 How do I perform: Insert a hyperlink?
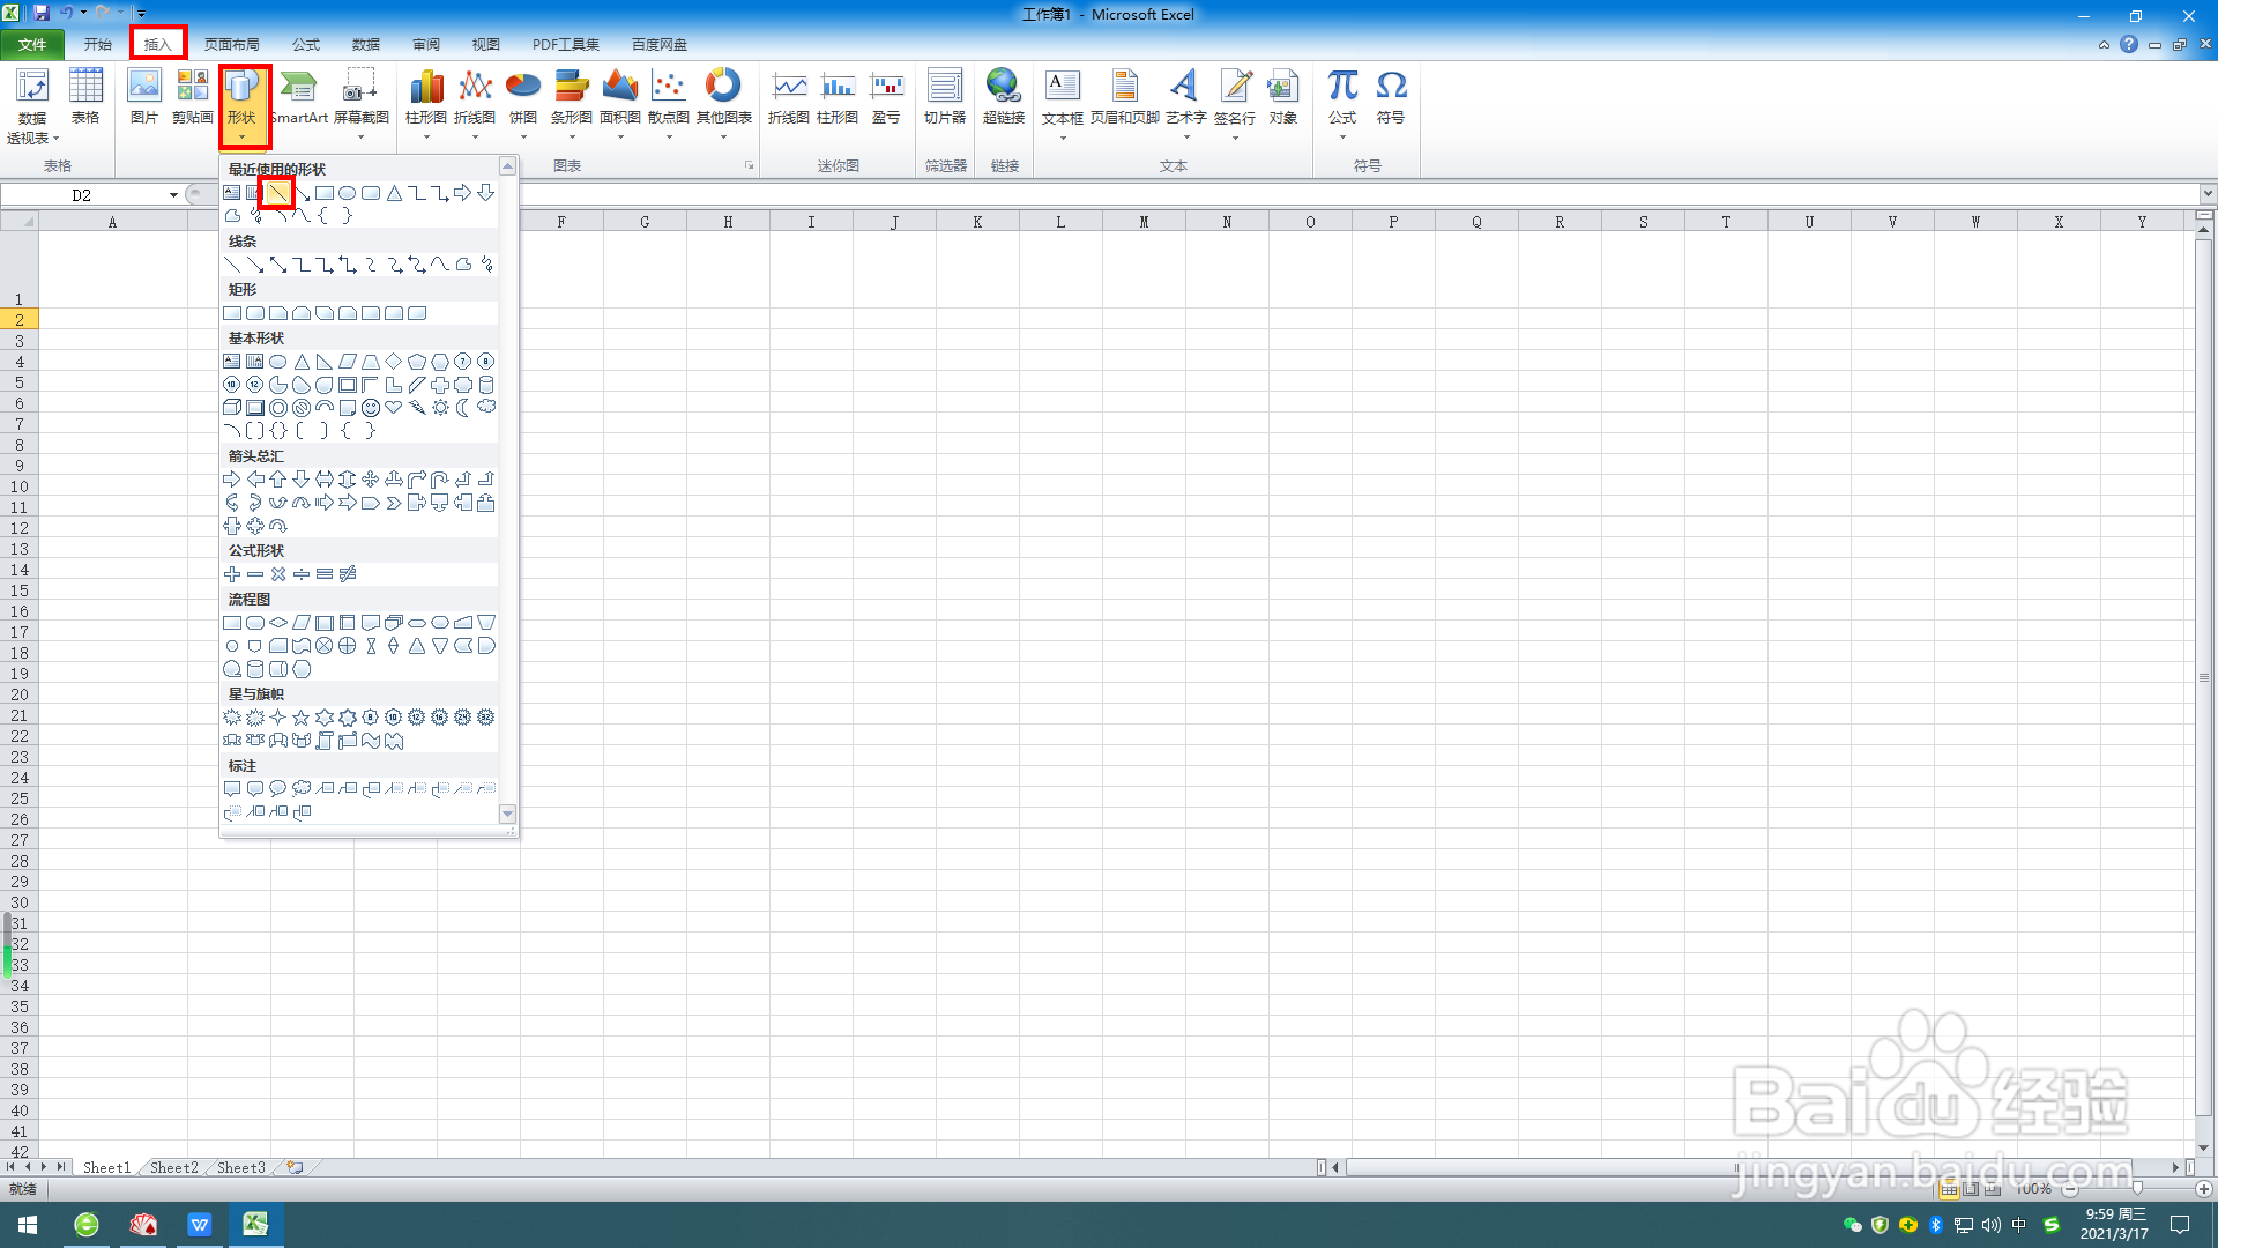pos(1004,98)
